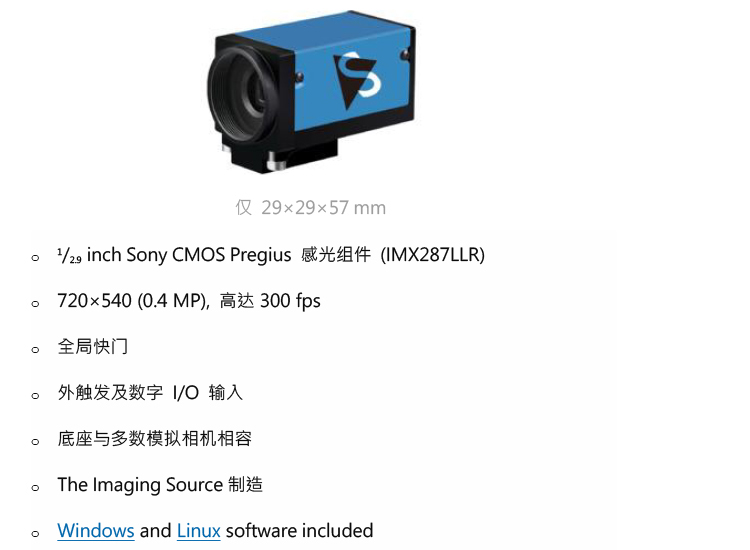Click the 300 fps frame rate text

[290, 301]
